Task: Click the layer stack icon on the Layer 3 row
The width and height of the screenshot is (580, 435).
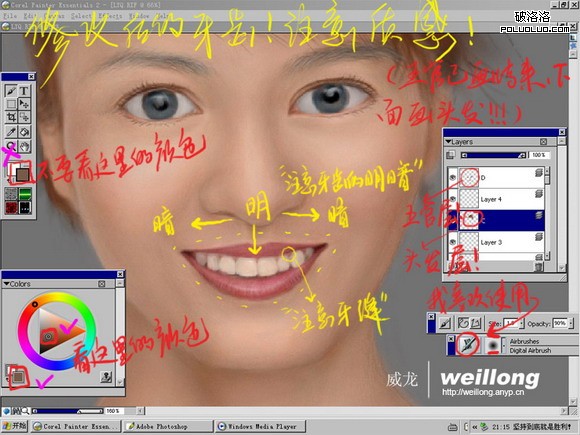Action: tap(539, 236)
